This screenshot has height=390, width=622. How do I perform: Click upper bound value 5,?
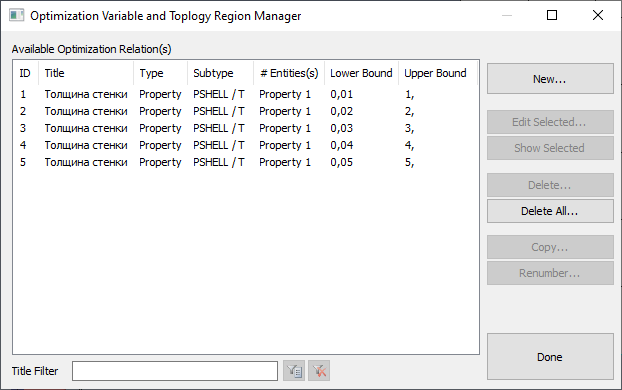(x=409, y=163)
